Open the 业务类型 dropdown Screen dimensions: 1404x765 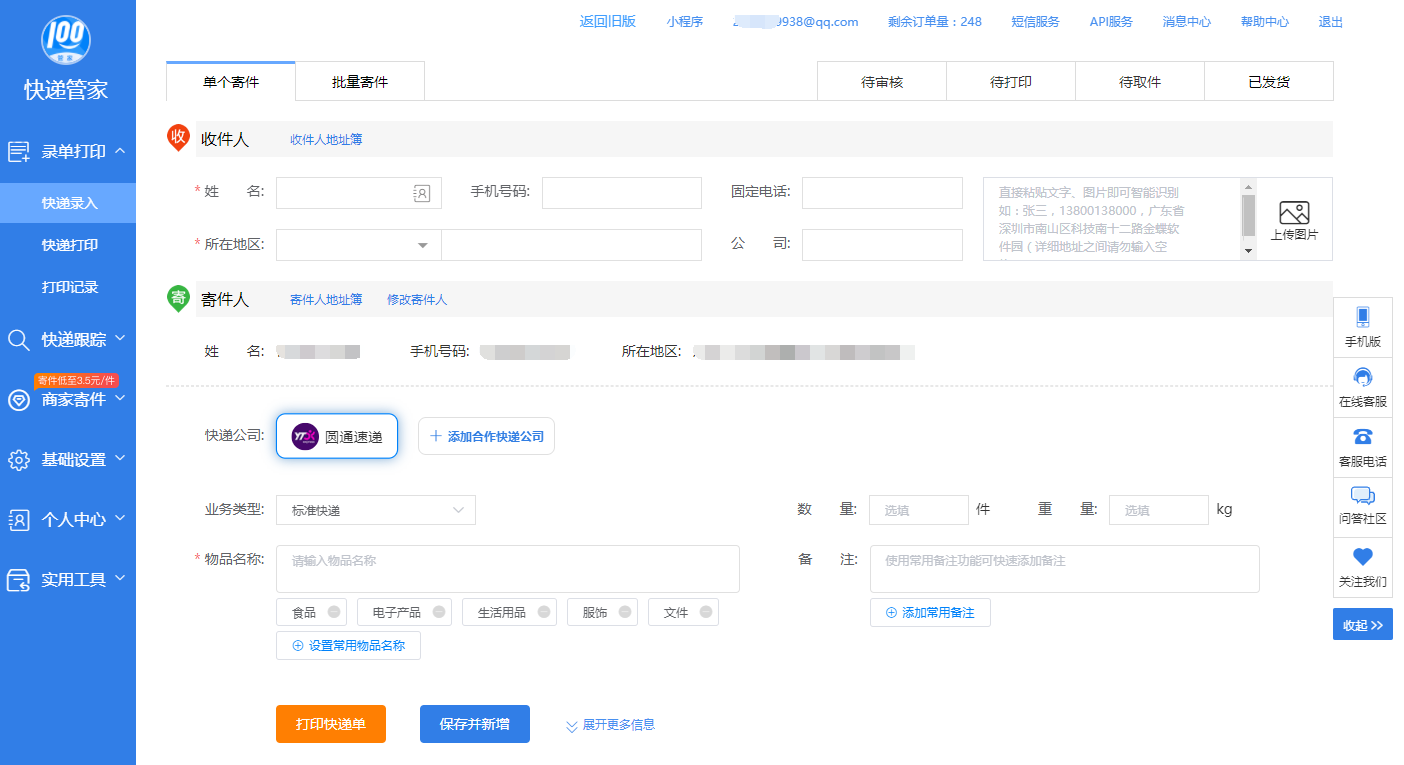(x=375, y=510)
